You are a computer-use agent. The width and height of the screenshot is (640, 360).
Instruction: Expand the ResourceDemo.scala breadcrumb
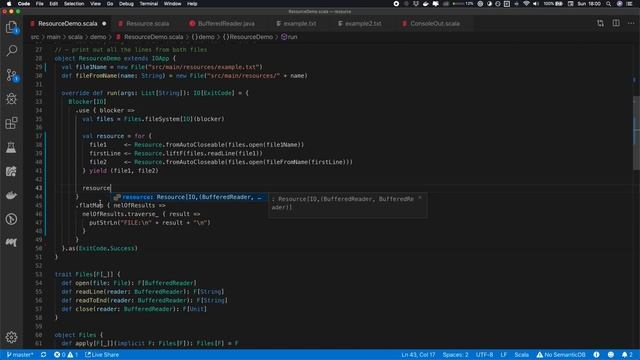tap(149, 37)
